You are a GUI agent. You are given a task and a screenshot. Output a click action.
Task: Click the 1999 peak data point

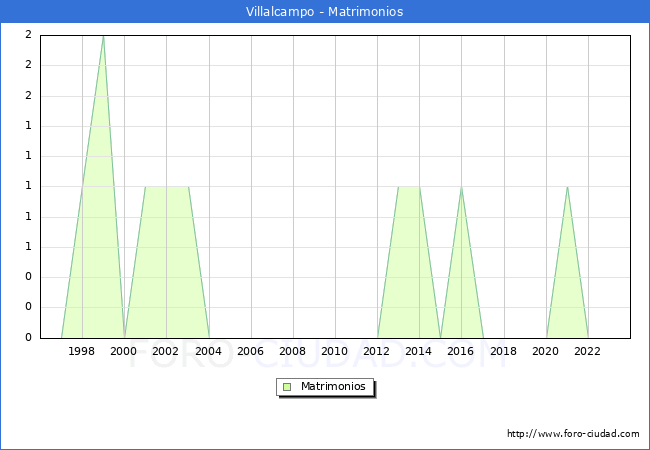pyautogui.click(x=103, y=36)
